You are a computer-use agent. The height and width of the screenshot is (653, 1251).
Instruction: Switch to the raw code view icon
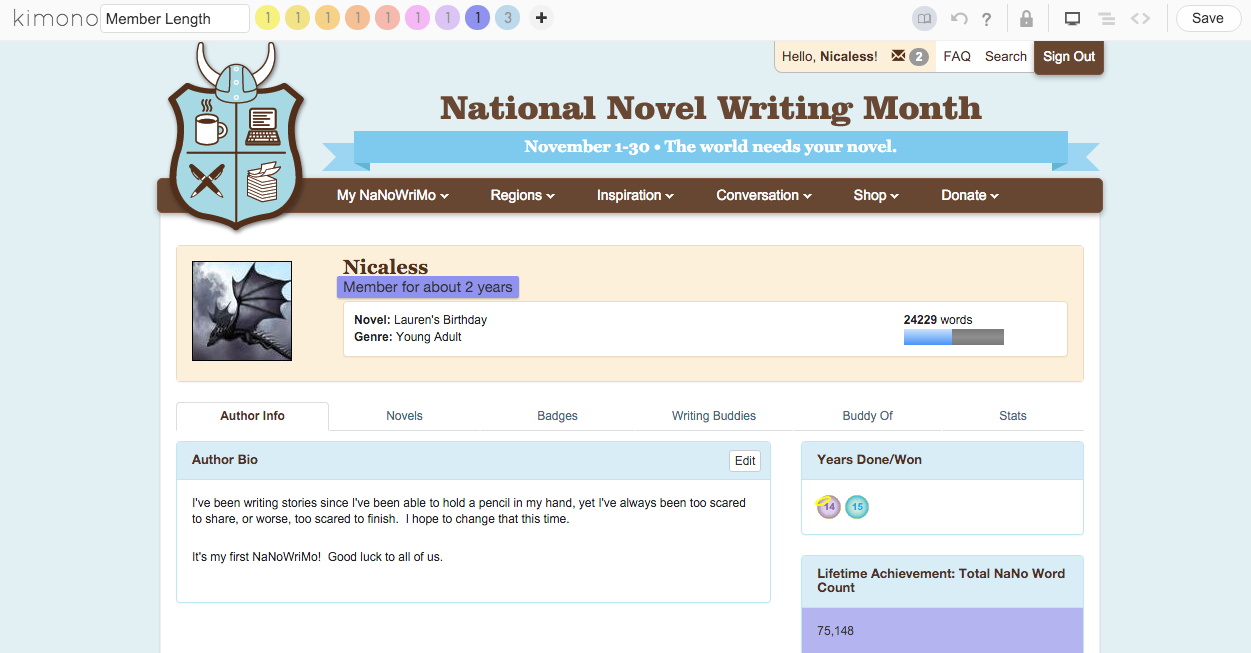click(1140, 18)
